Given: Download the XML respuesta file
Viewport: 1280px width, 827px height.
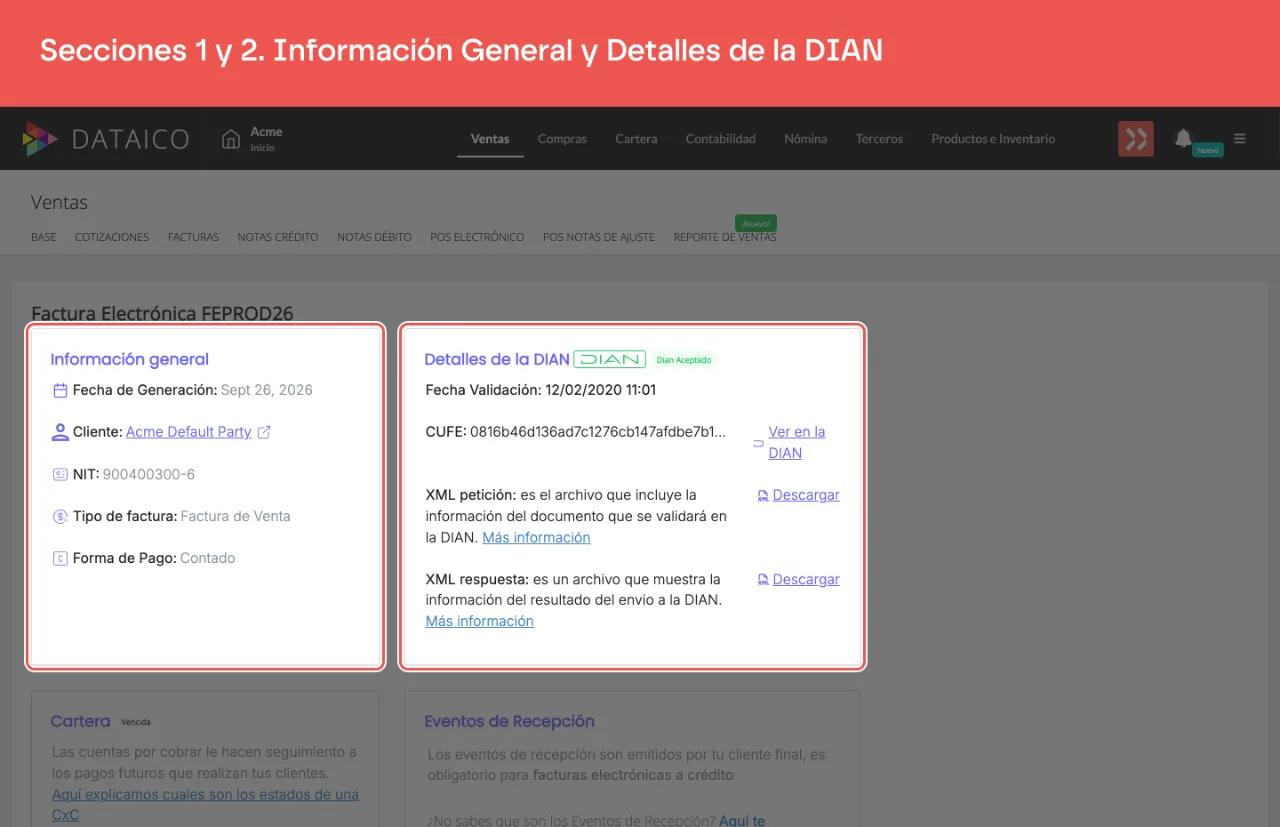Looking at the screenshot, I should point(806,579).
